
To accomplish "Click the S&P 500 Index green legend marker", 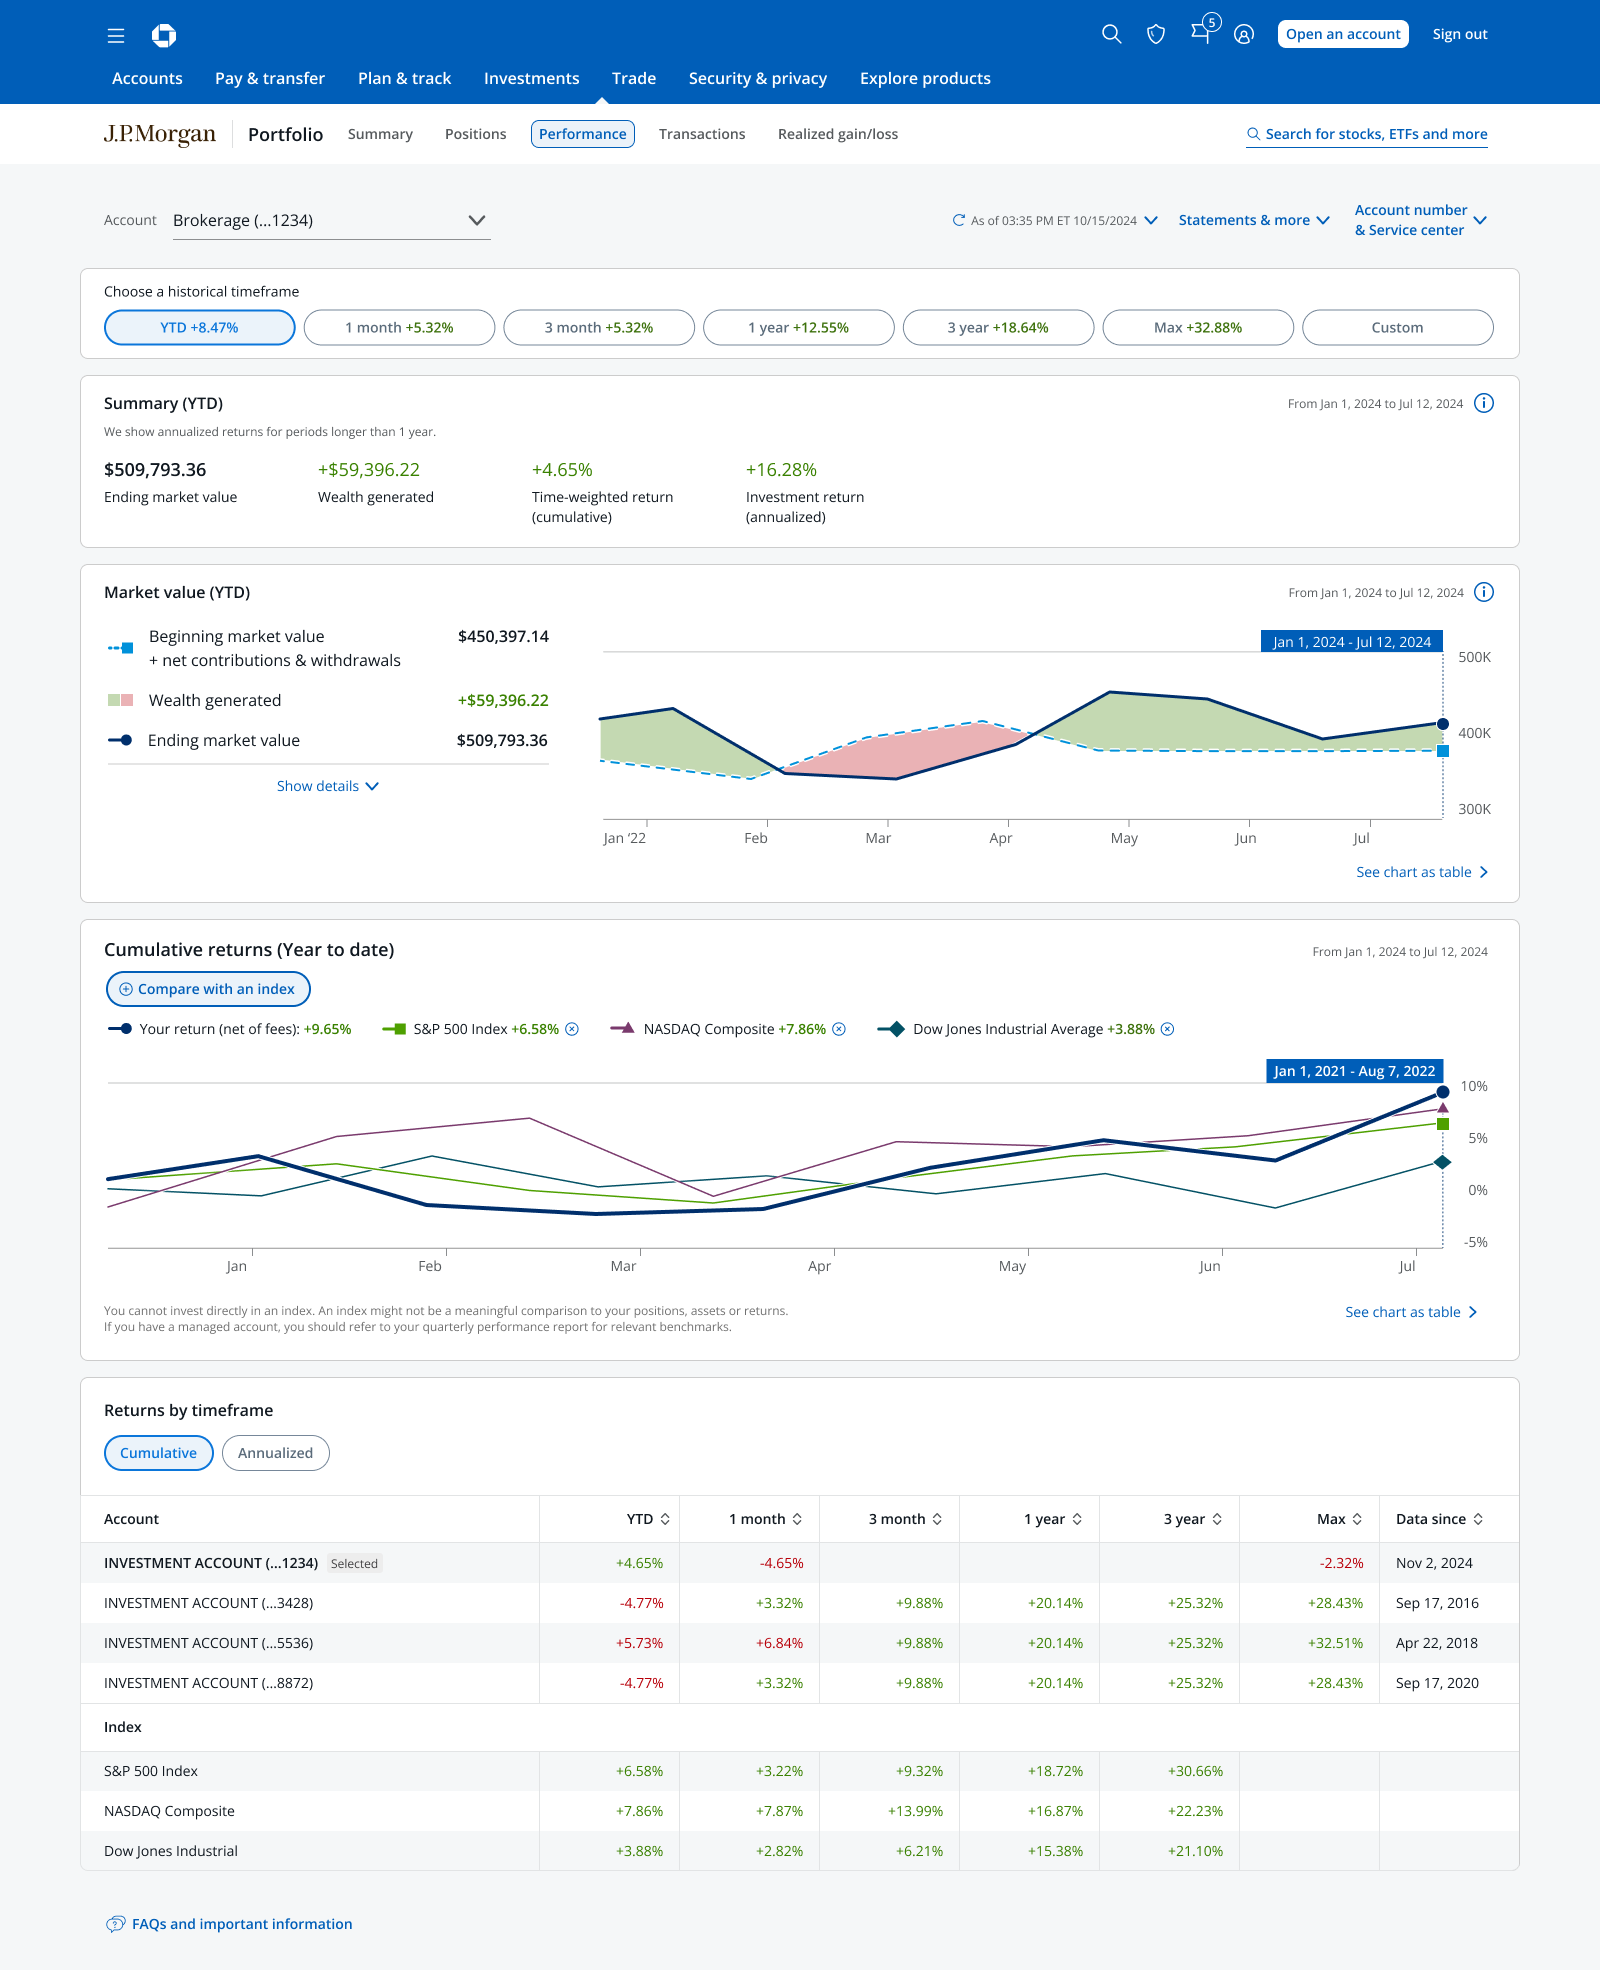I will [x=395, y=1029].
